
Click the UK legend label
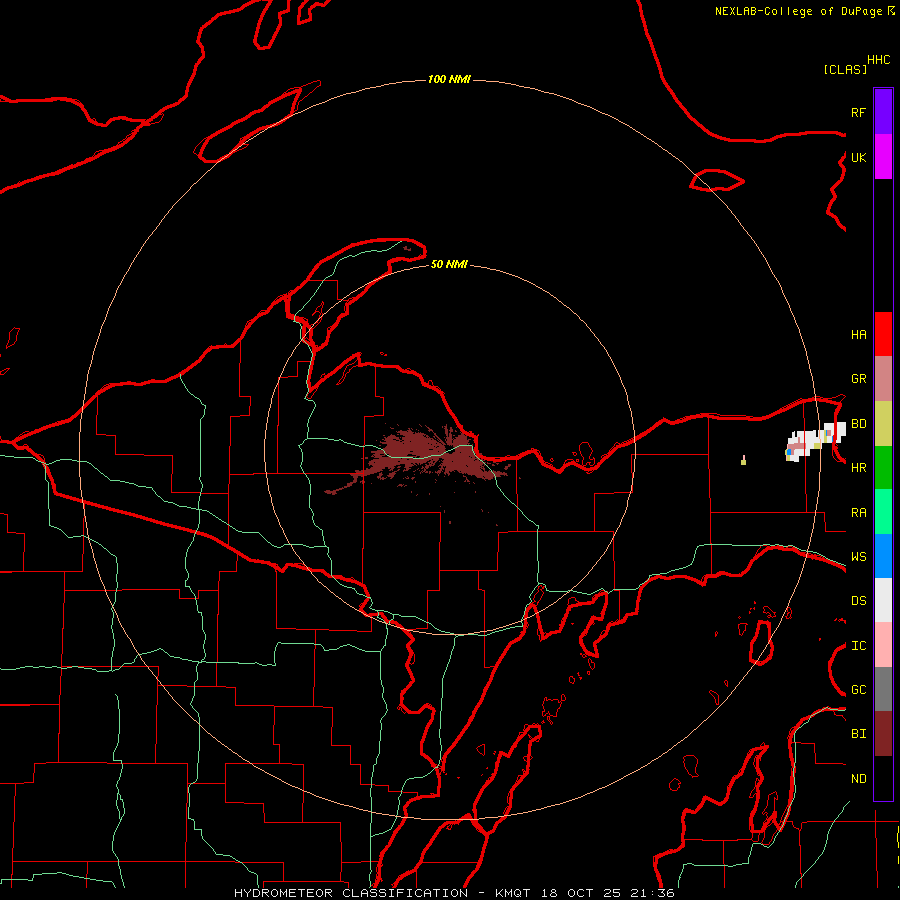tap(858, 157)
